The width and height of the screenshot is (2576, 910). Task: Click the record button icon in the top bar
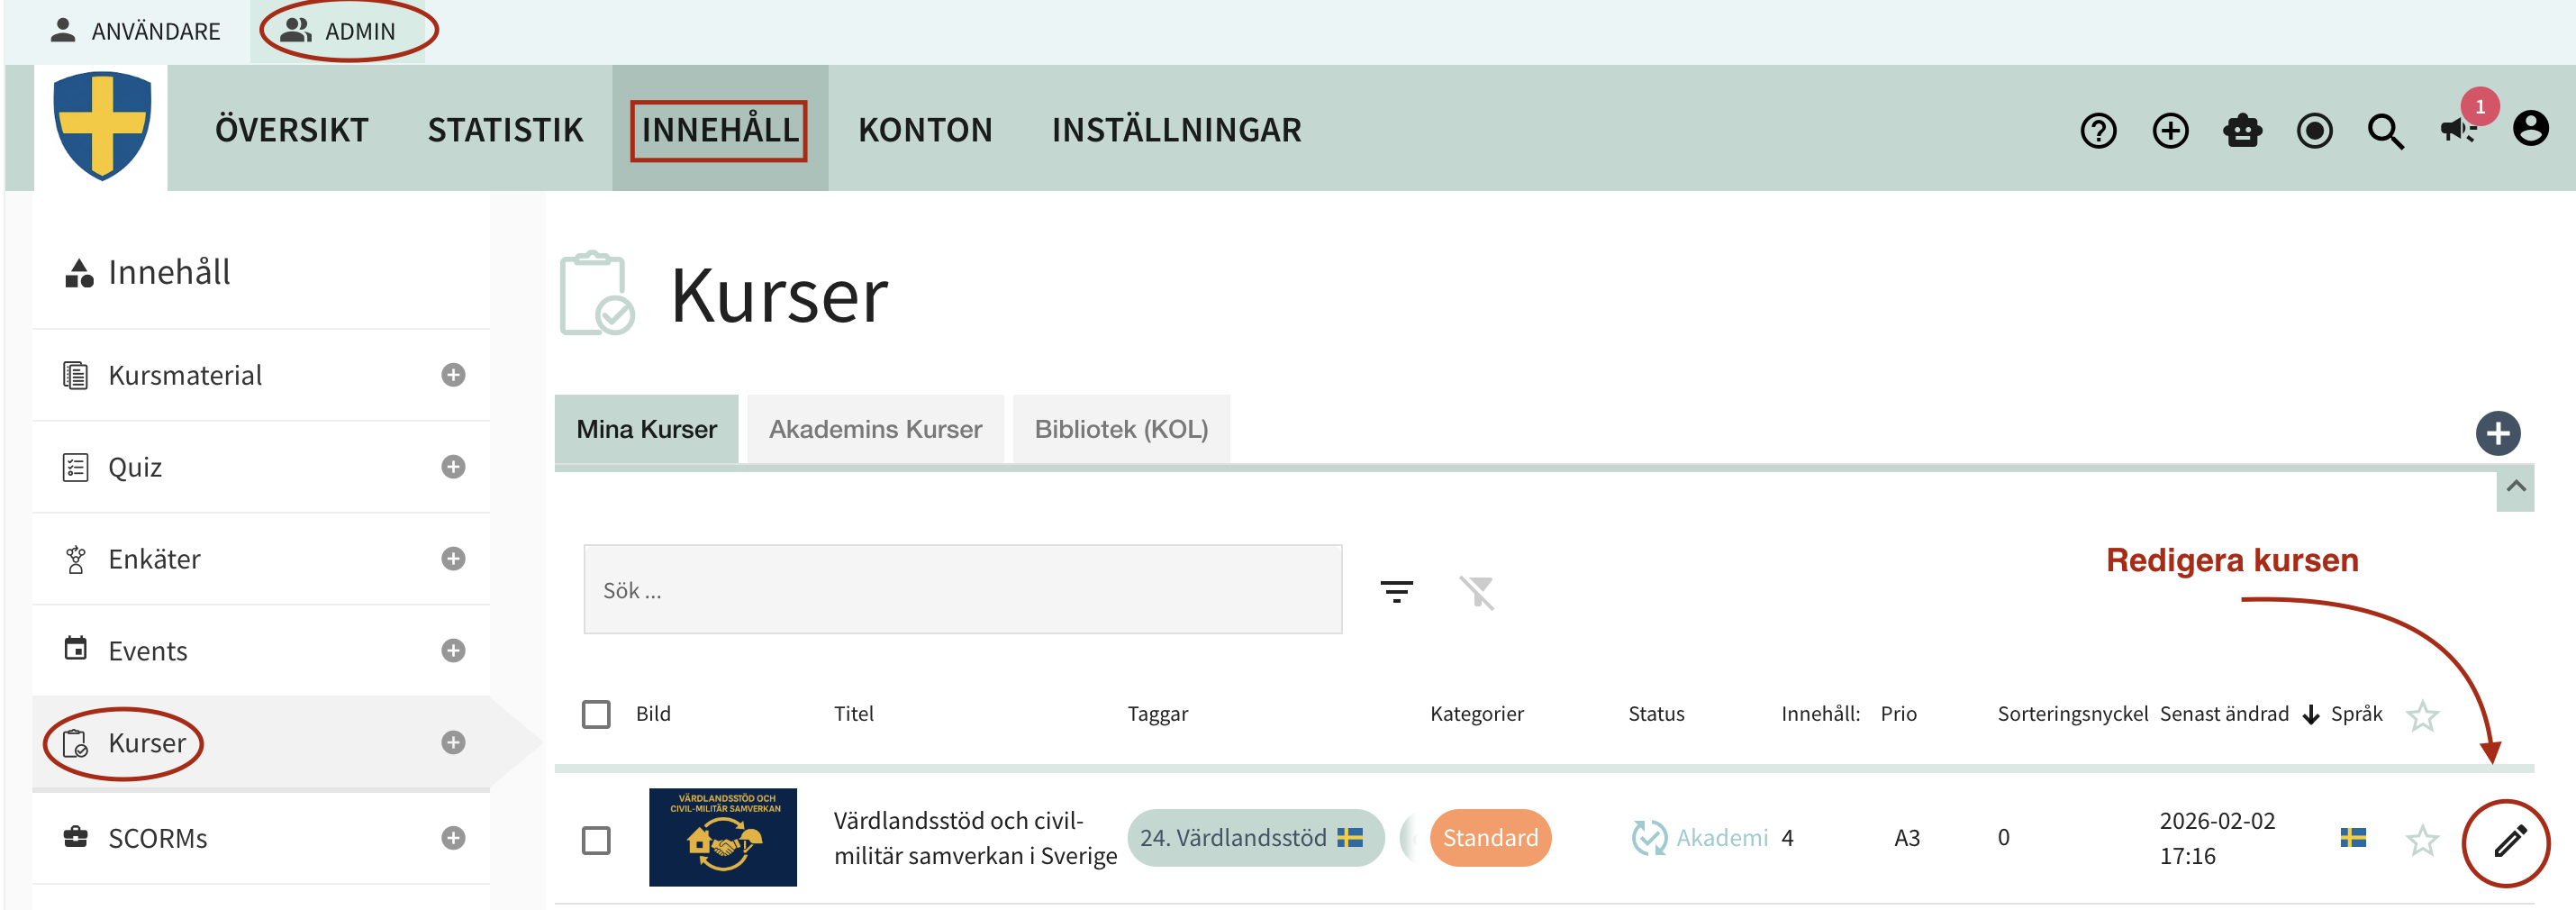[x=2314, y=130]
